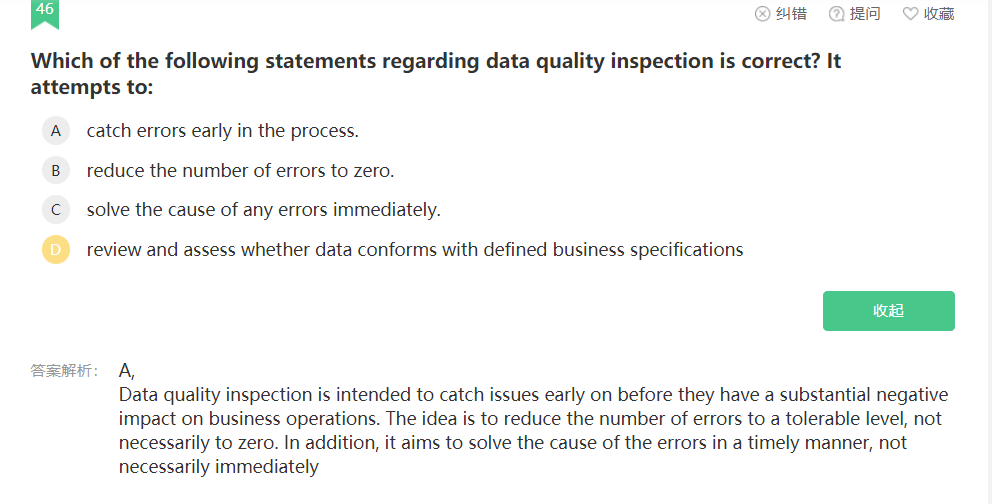Click the circled-X icon beside 纠错

(762, 14)
